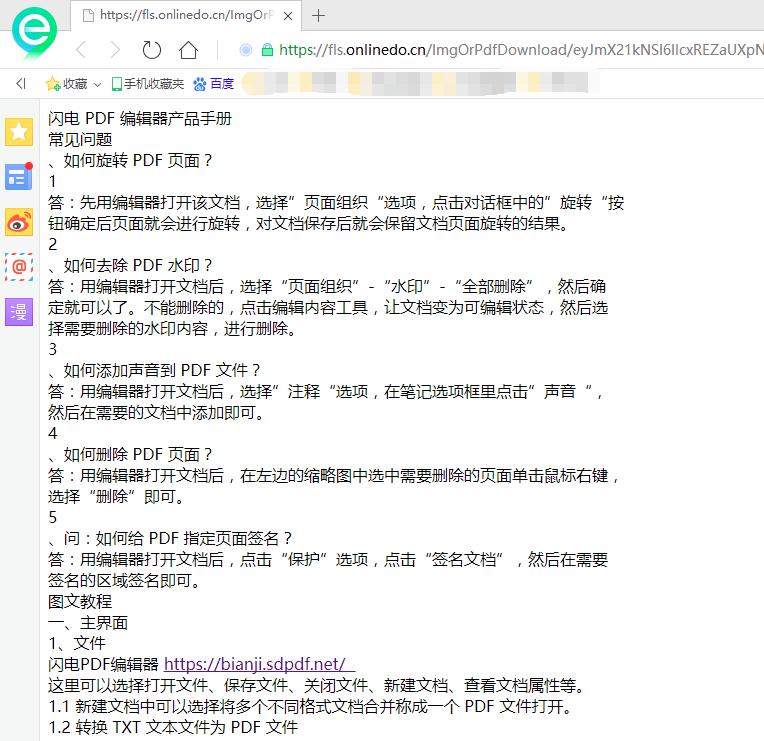Click the question 如何去除 PDF 水印

(138, 265)
